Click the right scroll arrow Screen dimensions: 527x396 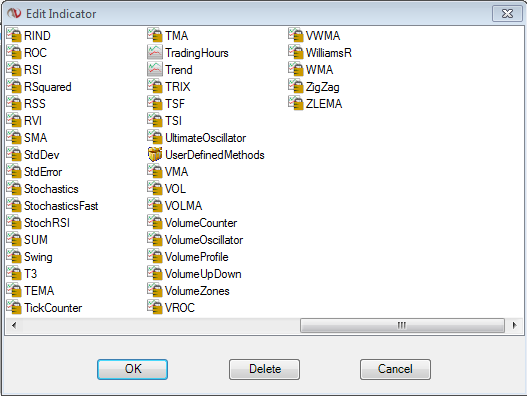click(x=514, y=325)
